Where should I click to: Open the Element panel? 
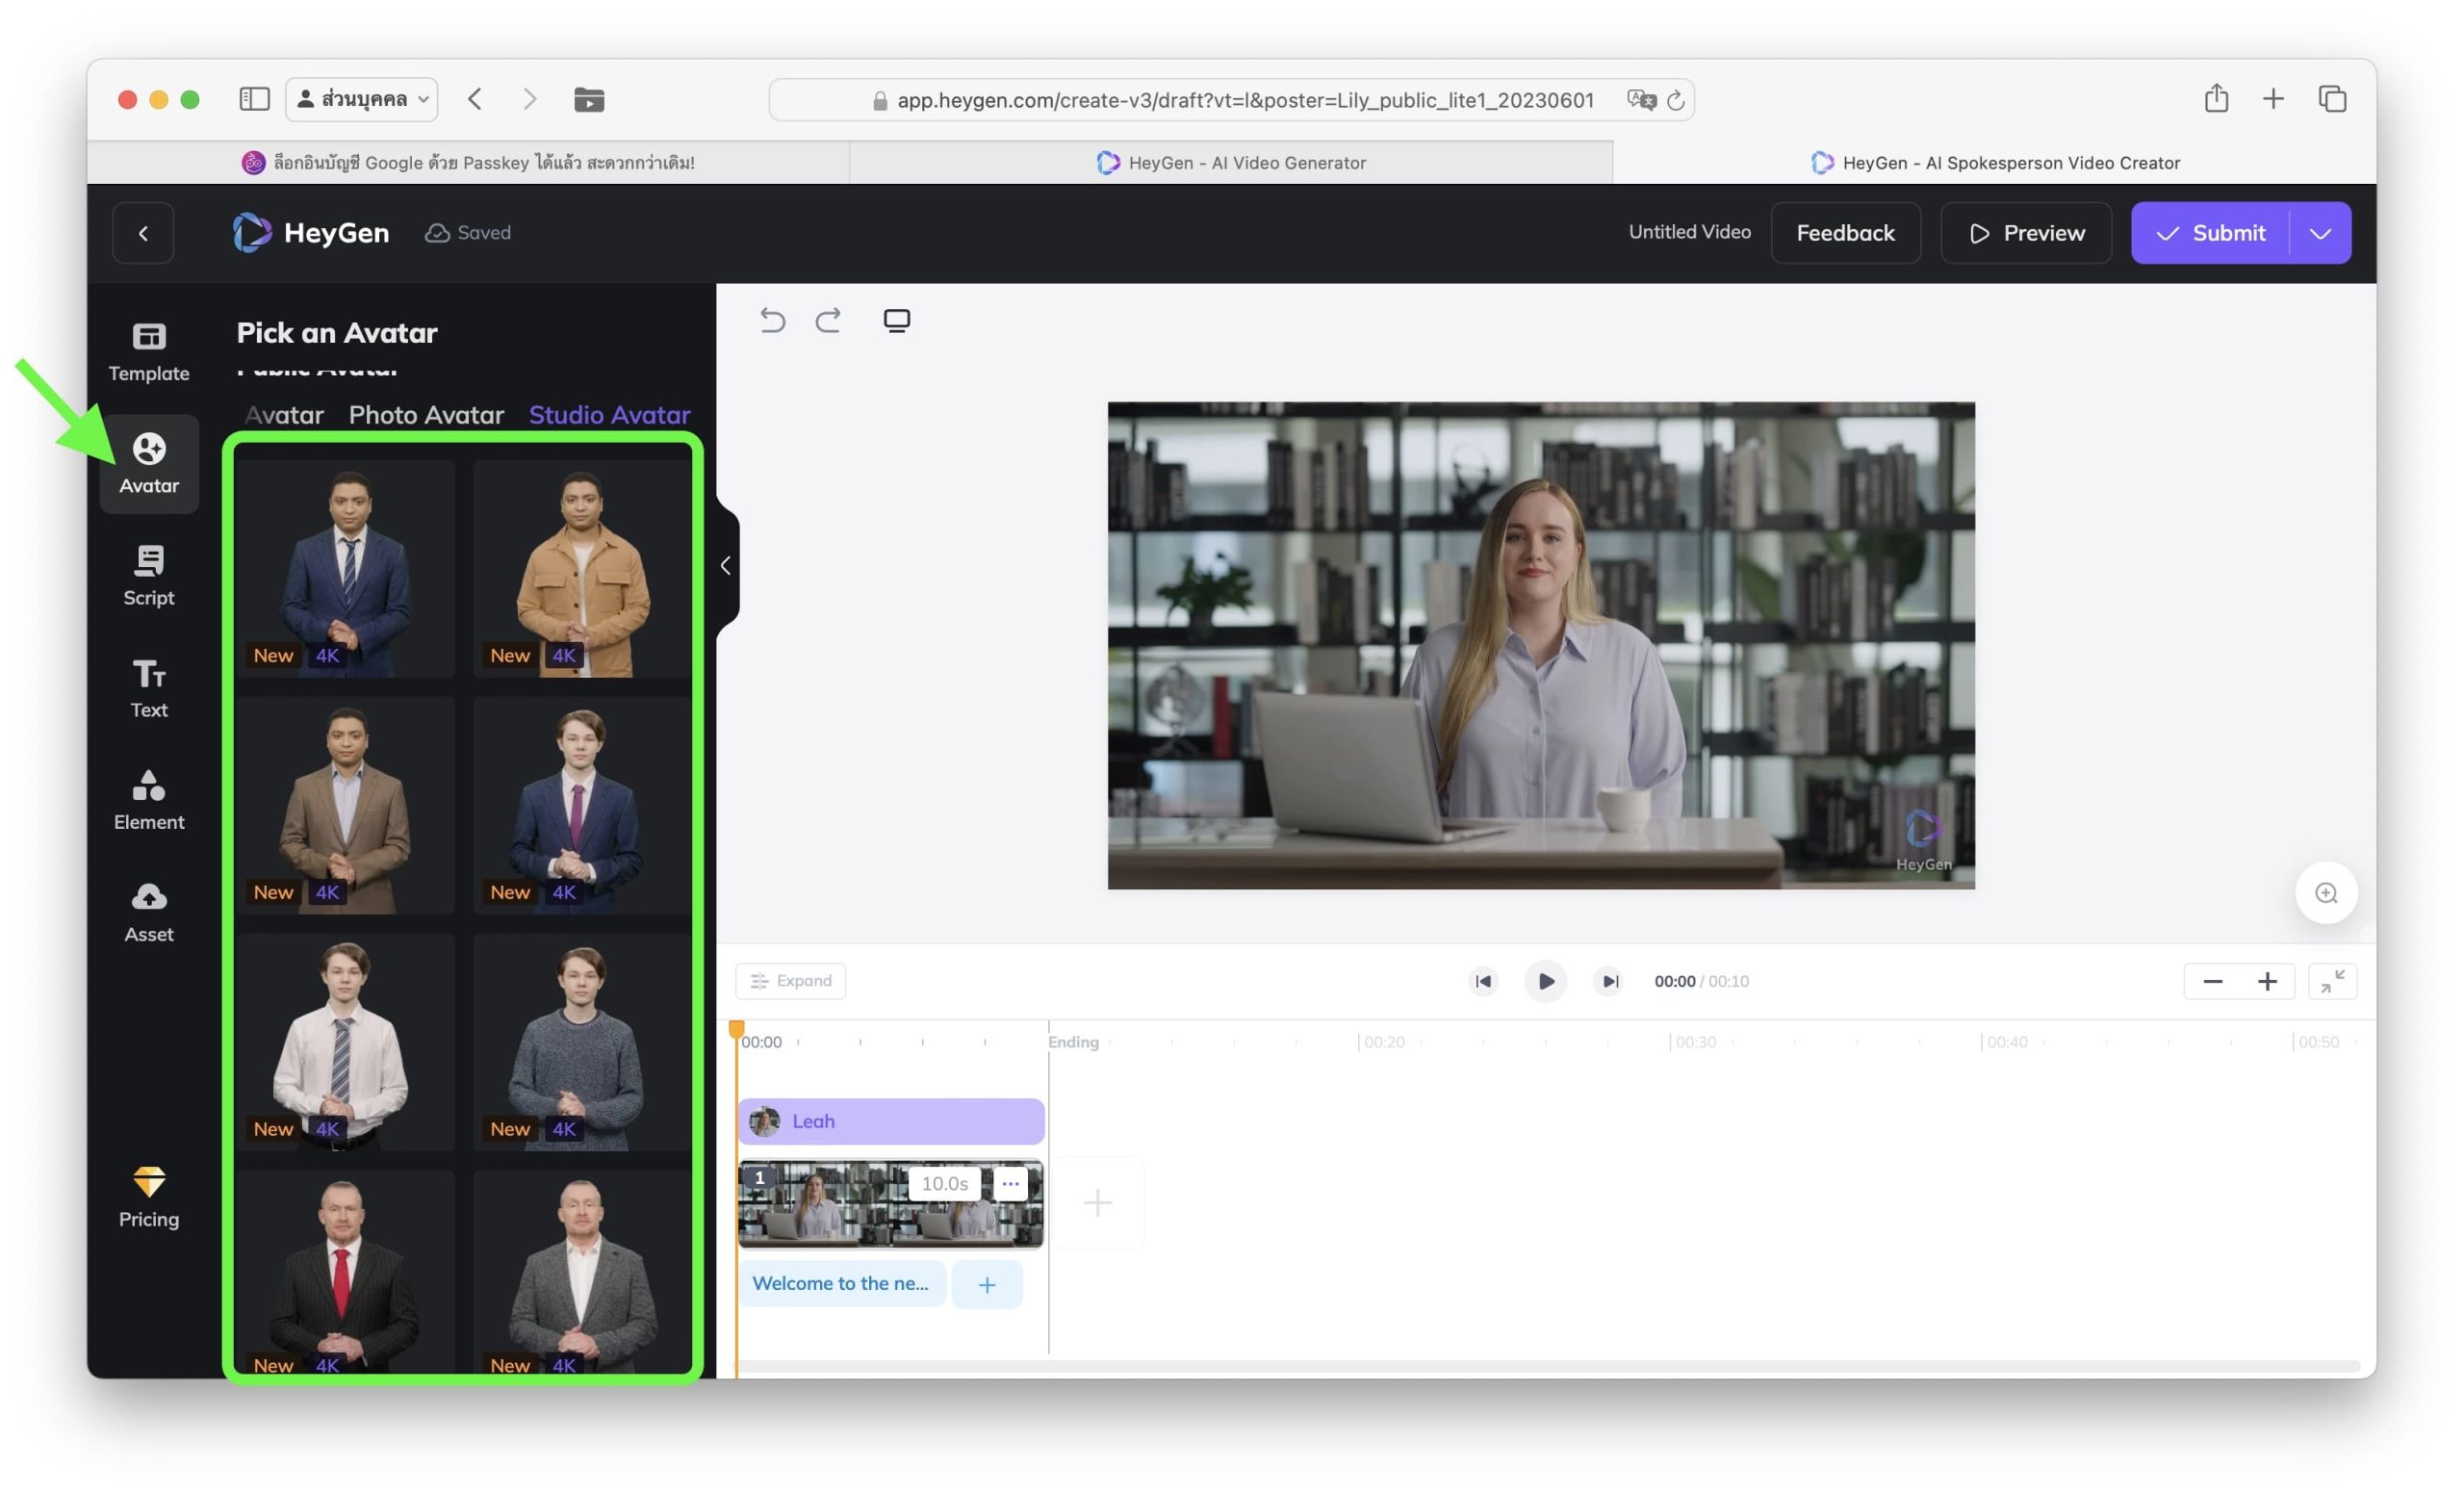pyautogui.click(x=149, y=799)
